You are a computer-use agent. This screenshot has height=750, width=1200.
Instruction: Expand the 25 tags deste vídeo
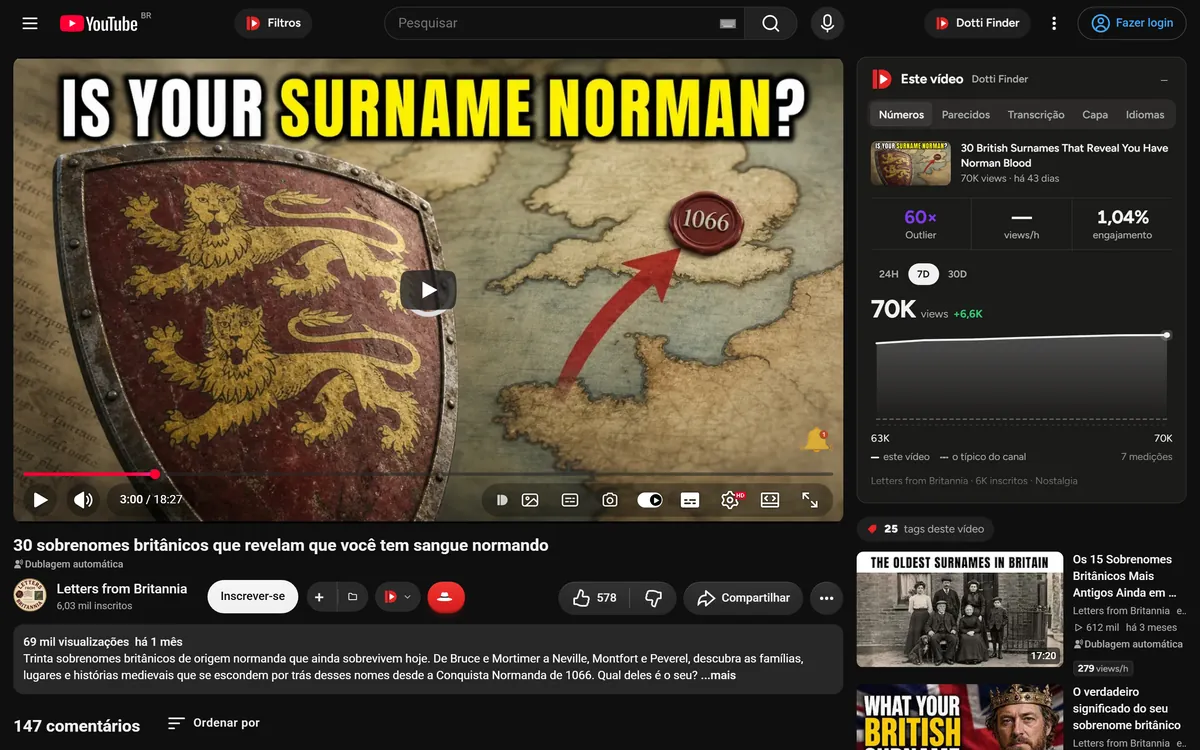click(x=926, y=529)
